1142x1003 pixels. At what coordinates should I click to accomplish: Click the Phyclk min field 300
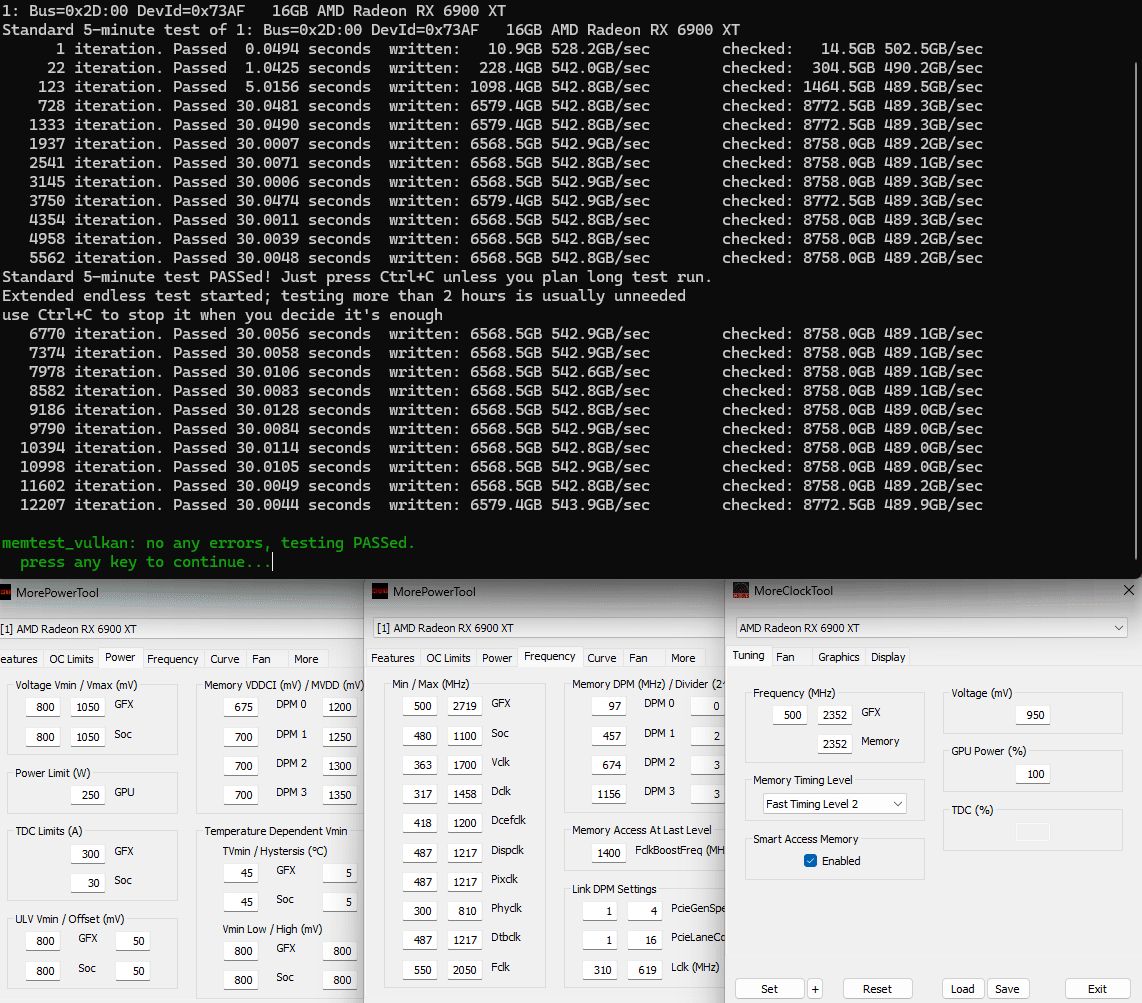coord(421,911)
